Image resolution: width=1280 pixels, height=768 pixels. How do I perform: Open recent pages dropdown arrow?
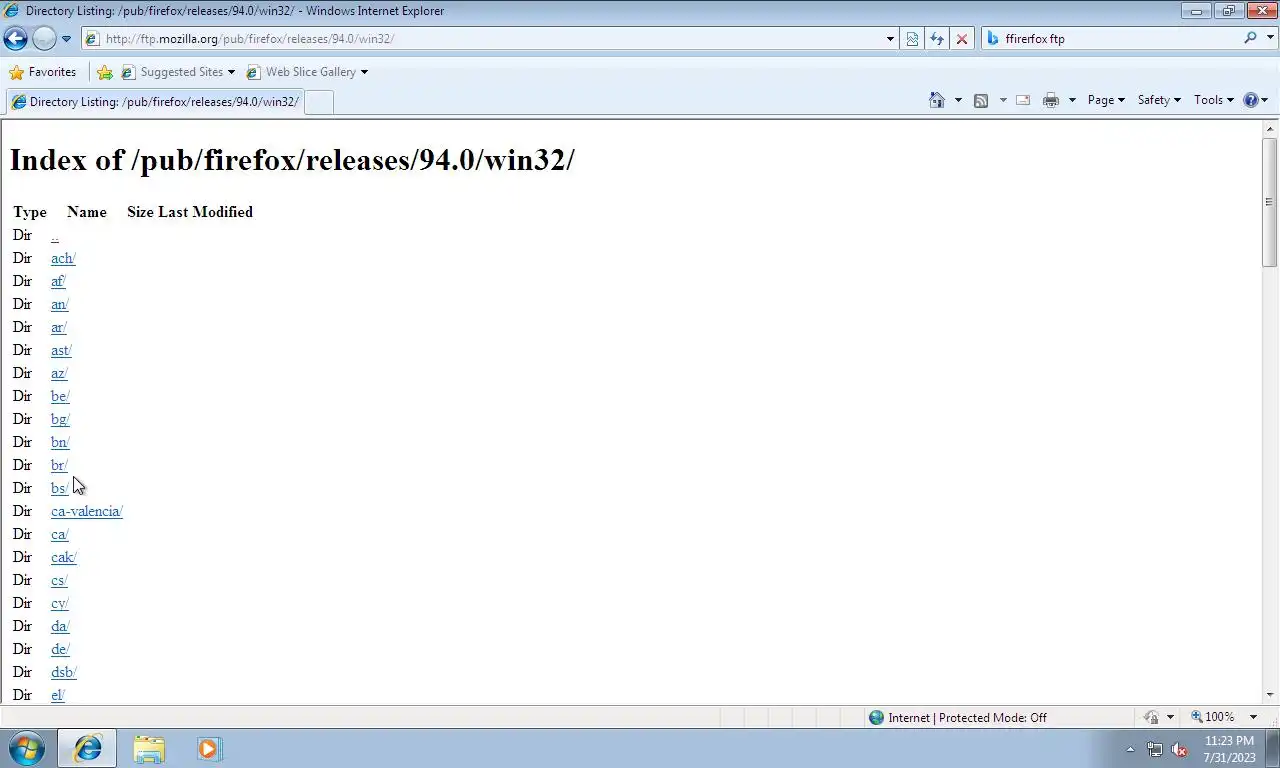(x=66, y=39)
